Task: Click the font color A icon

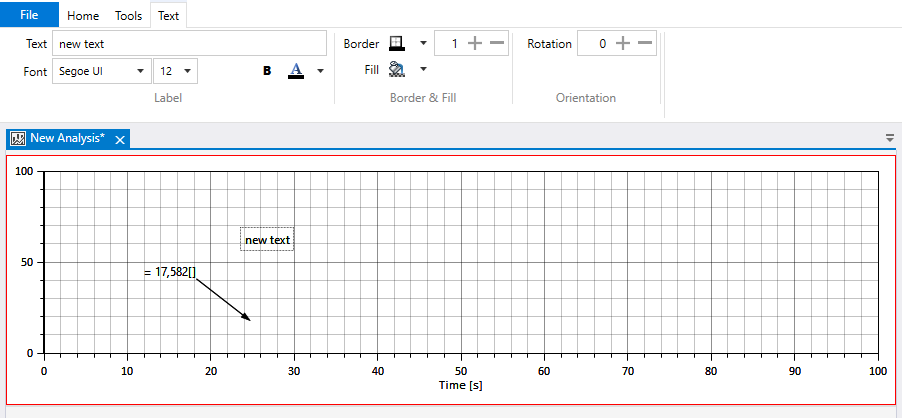Action: coord(295,71)
